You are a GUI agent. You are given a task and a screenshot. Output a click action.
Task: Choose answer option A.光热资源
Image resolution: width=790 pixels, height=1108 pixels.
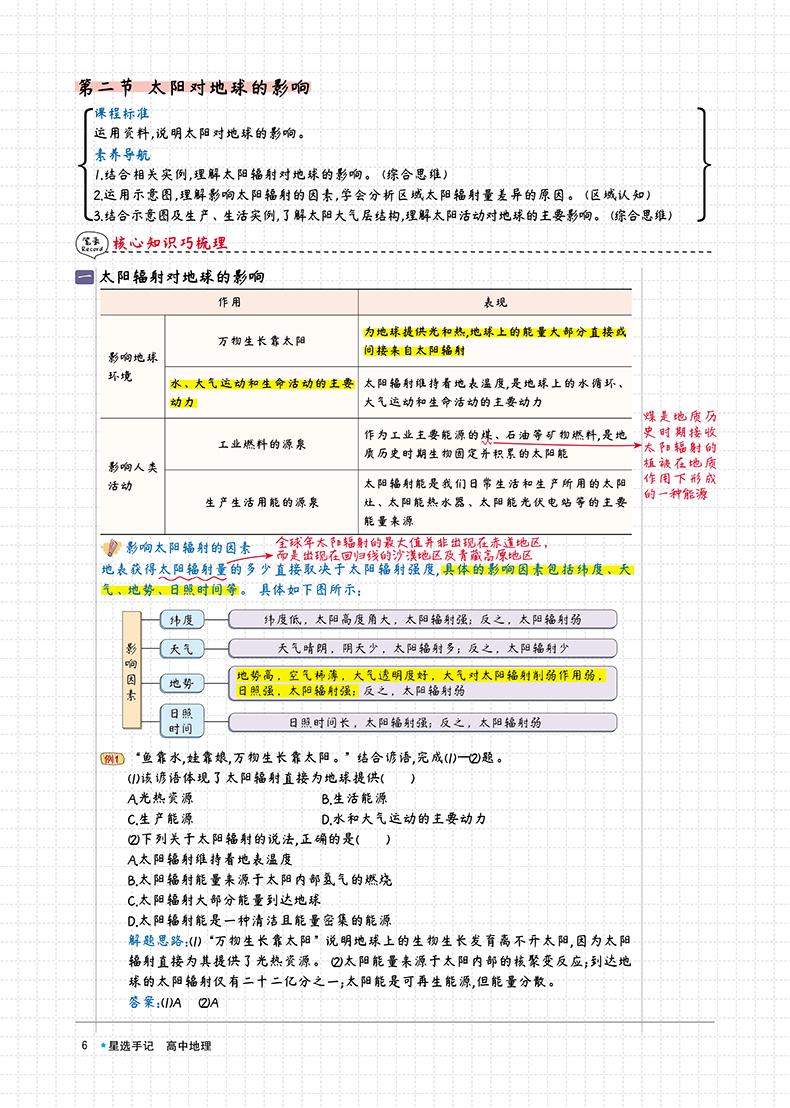click(161, 798)
